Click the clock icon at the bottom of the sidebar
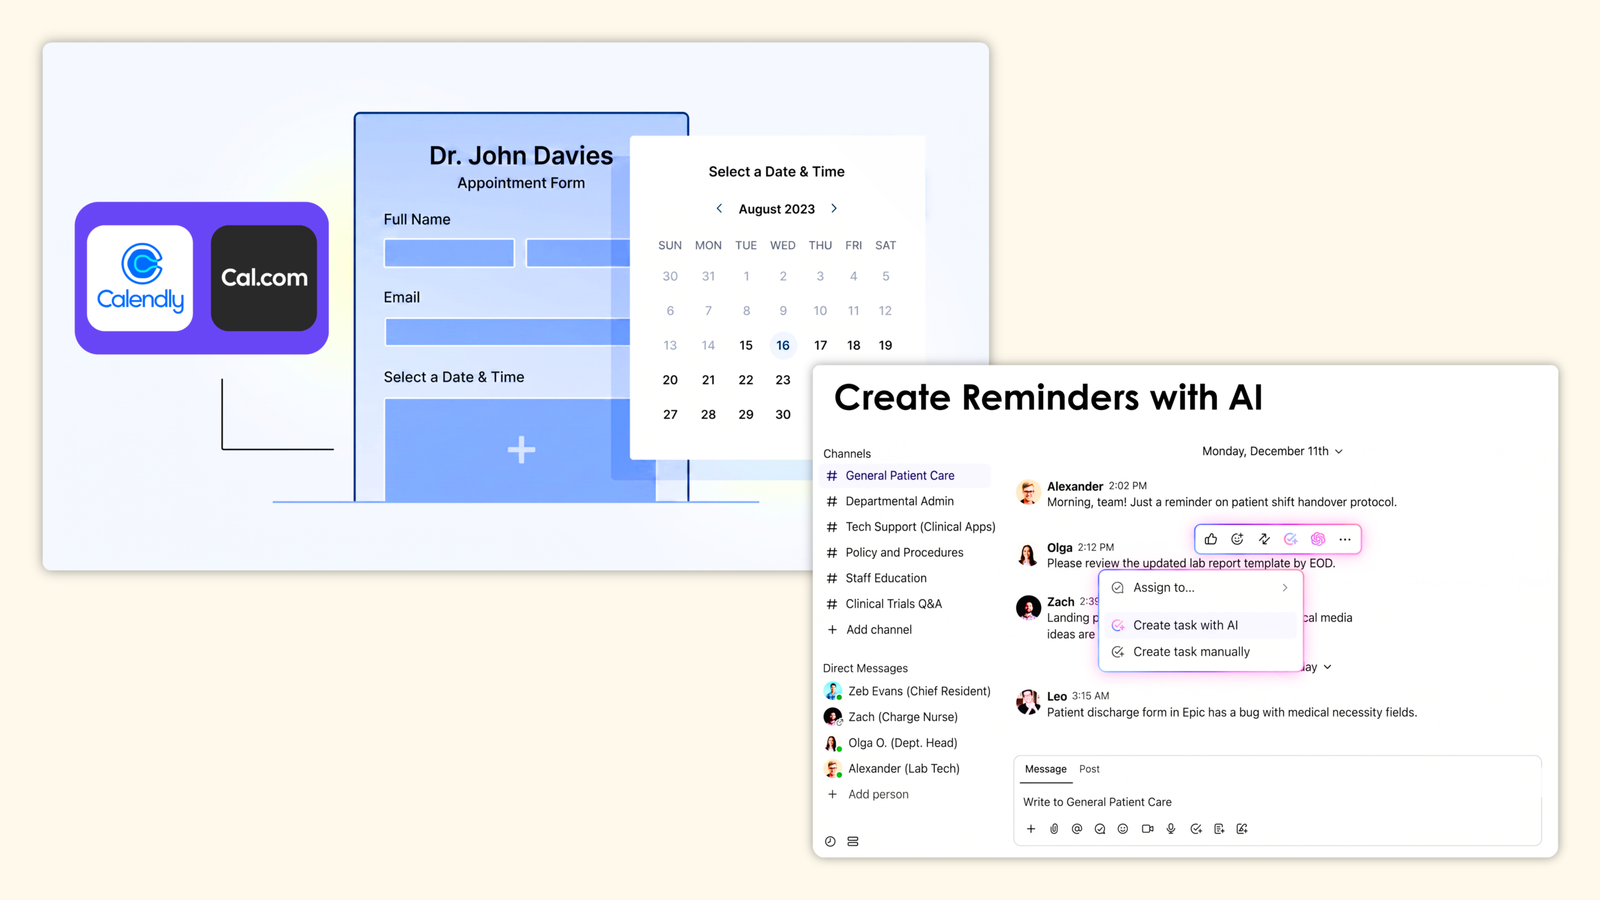 (x=830, y=842)
